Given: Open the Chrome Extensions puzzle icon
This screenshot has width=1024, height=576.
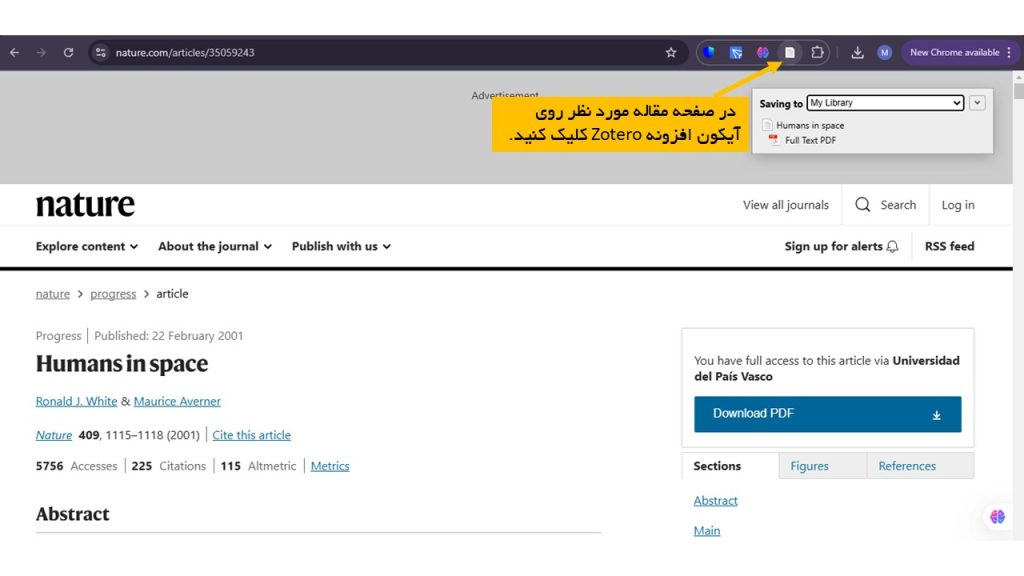Looking at the screenshot, I should point(817,52).
